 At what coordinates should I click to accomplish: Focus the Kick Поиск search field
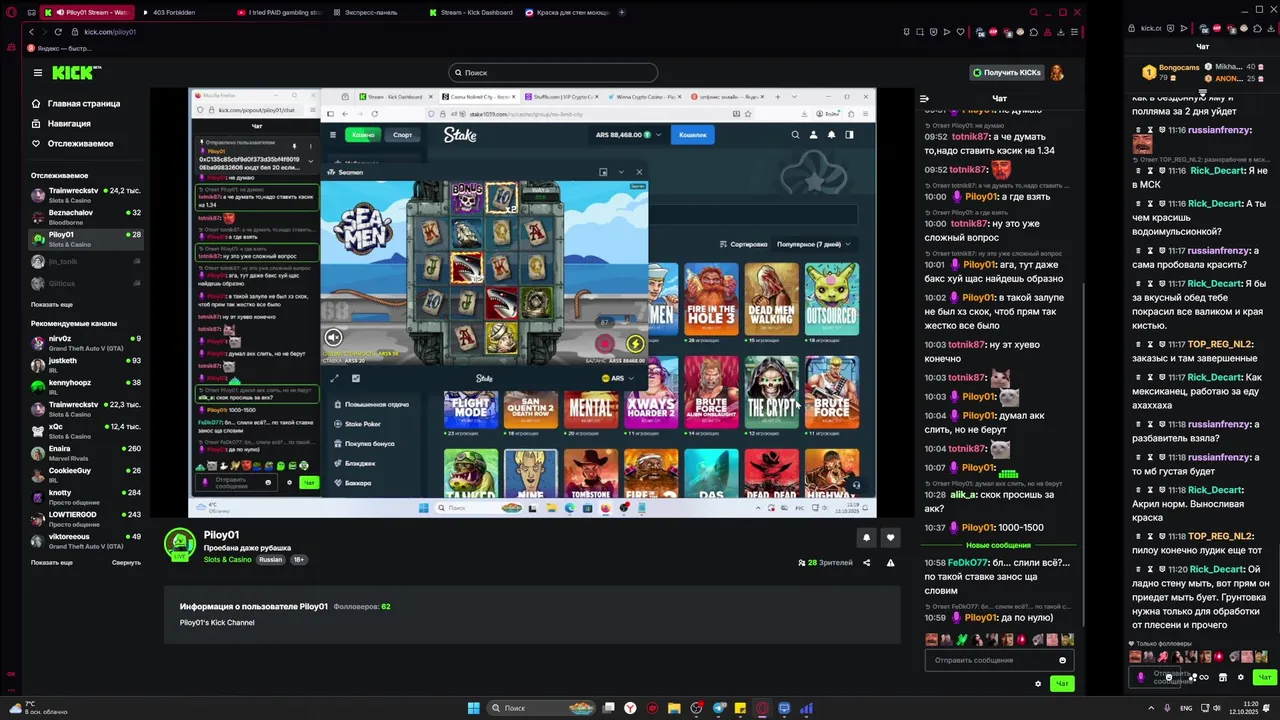(x=553, y=72)
